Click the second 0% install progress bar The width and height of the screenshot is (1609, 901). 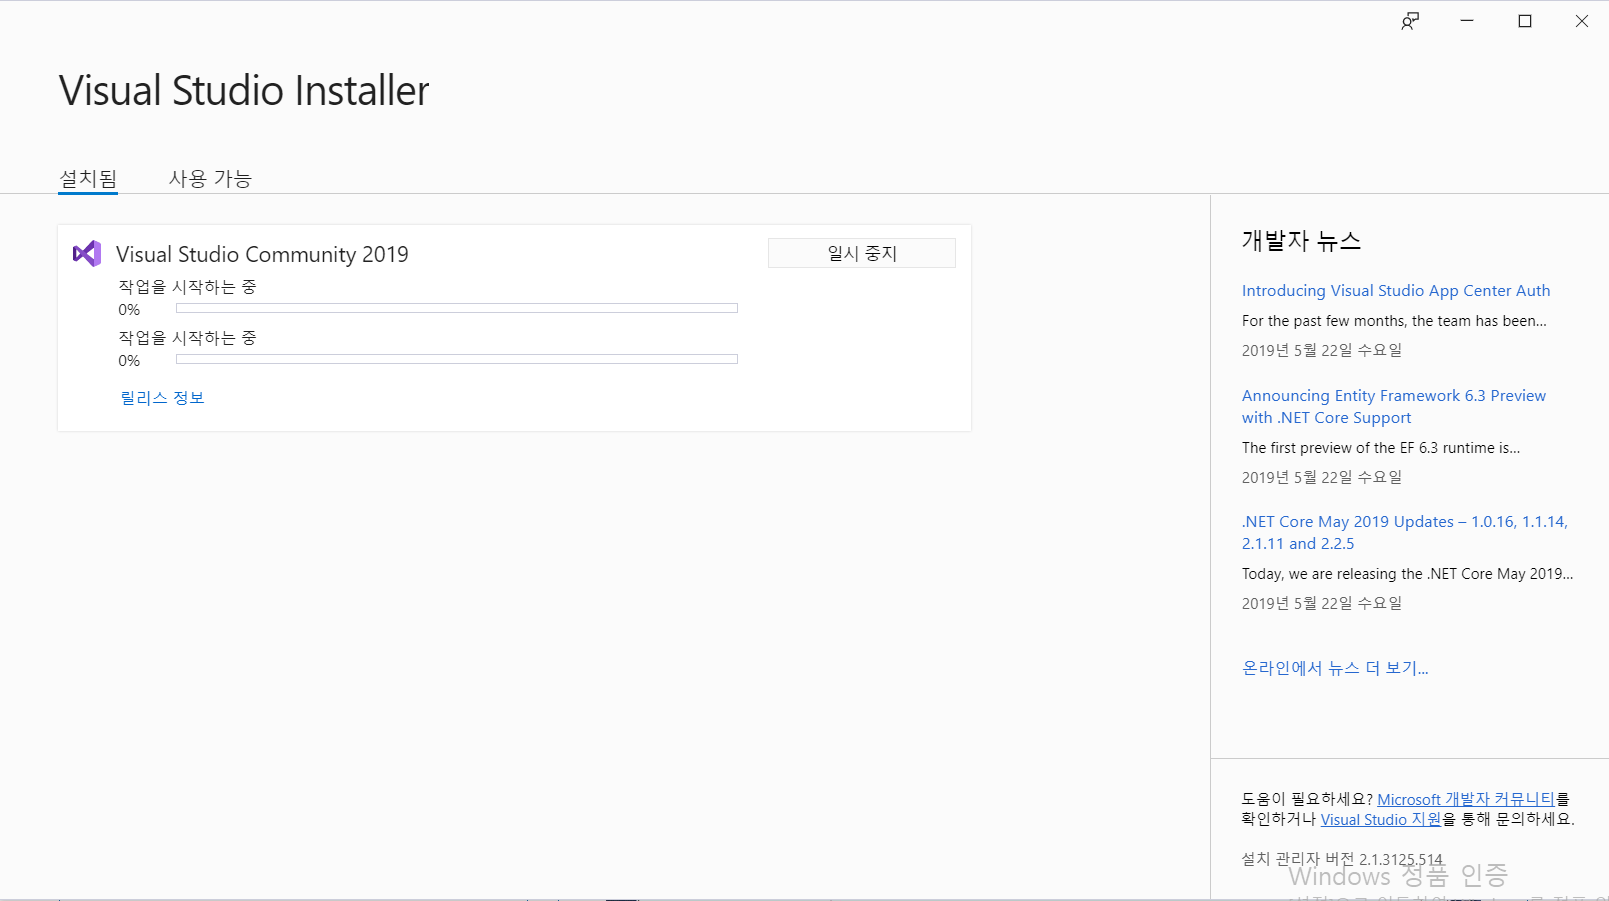[457, 359]
